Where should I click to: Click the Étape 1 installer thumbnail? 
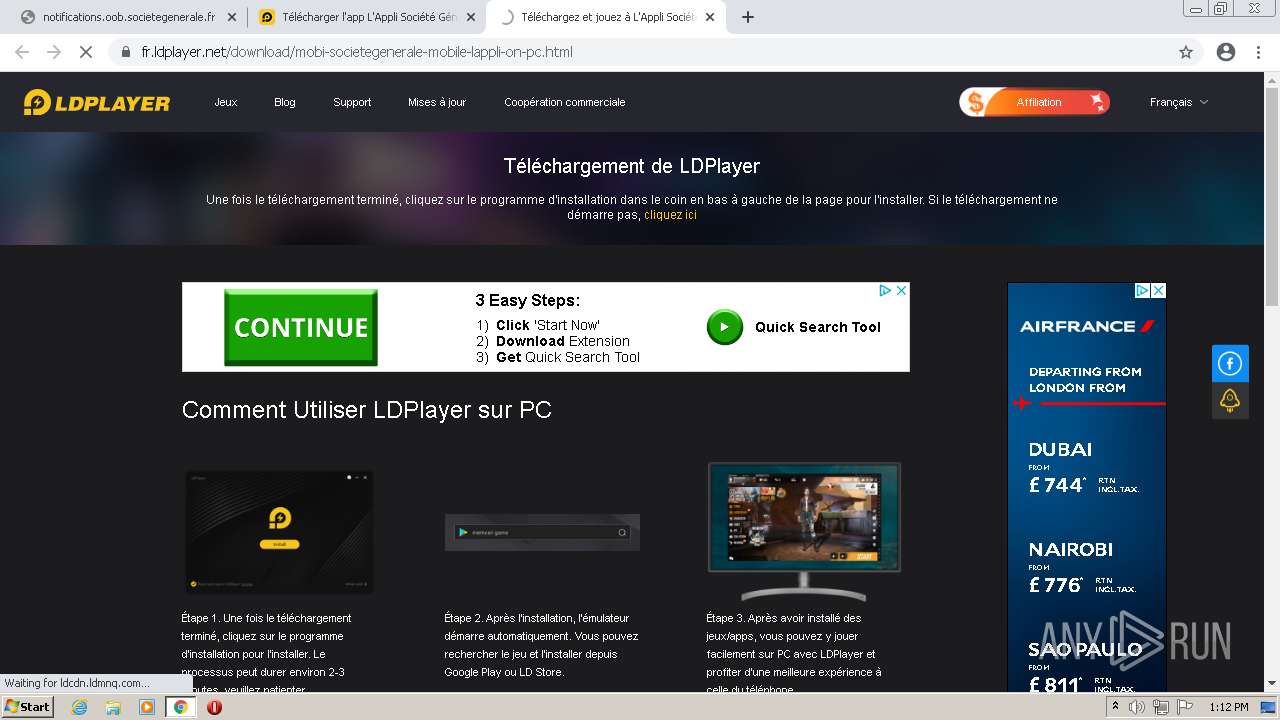pos(280,532)
